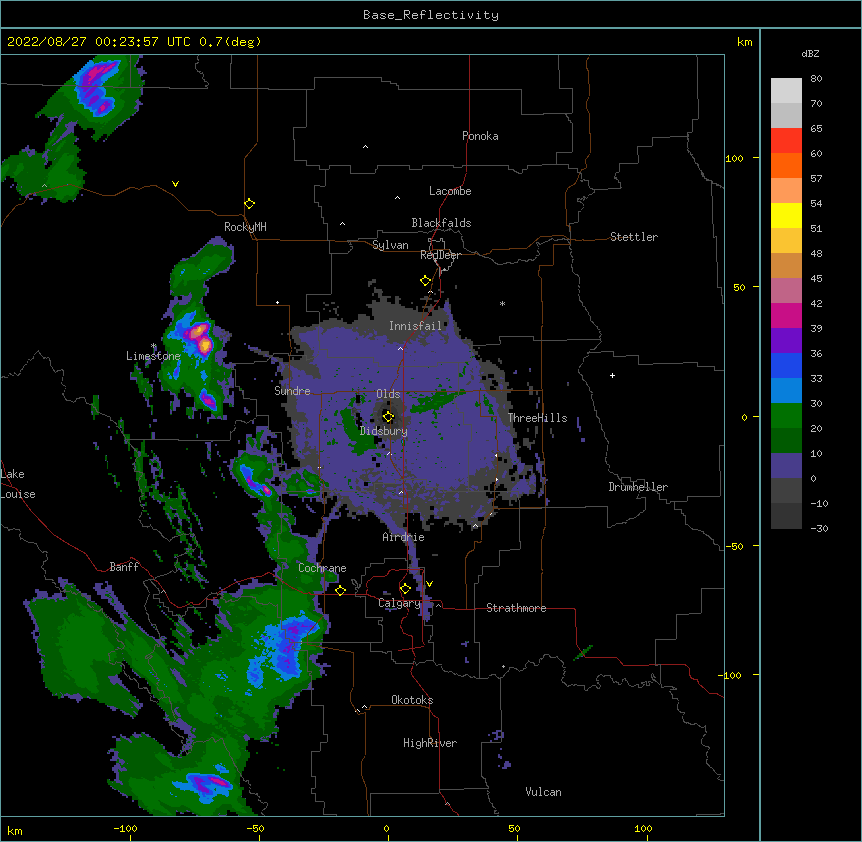This screenshot has width=862, height=842.
Task: Click the Blackfalds city label
Action: [x=441, y=223]
